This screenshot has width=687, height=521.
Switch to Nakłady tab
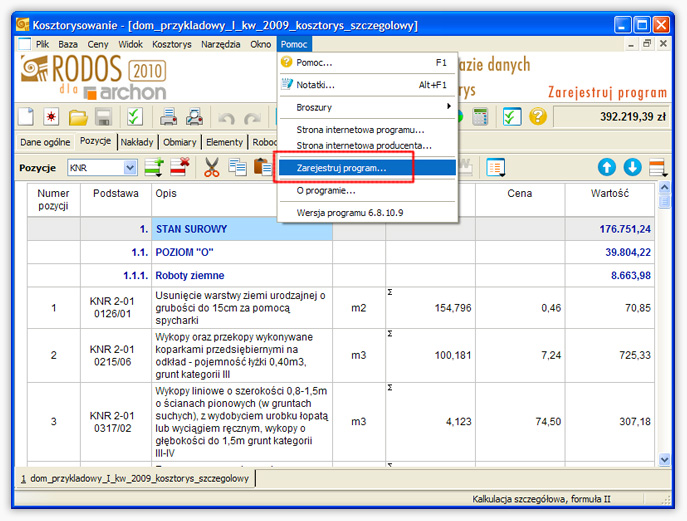pos(137,142)
